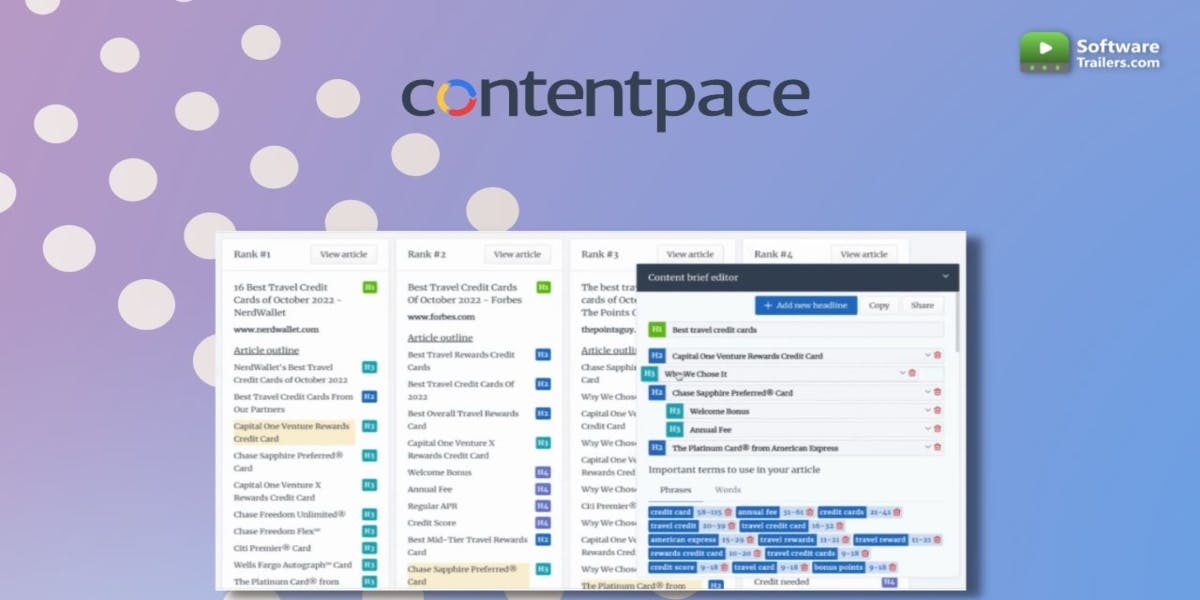This screenshot has width=1200, height=600.
Task: Open dropdown on Chase Sapphire Preferred editor row
Action: coord(927,392)
